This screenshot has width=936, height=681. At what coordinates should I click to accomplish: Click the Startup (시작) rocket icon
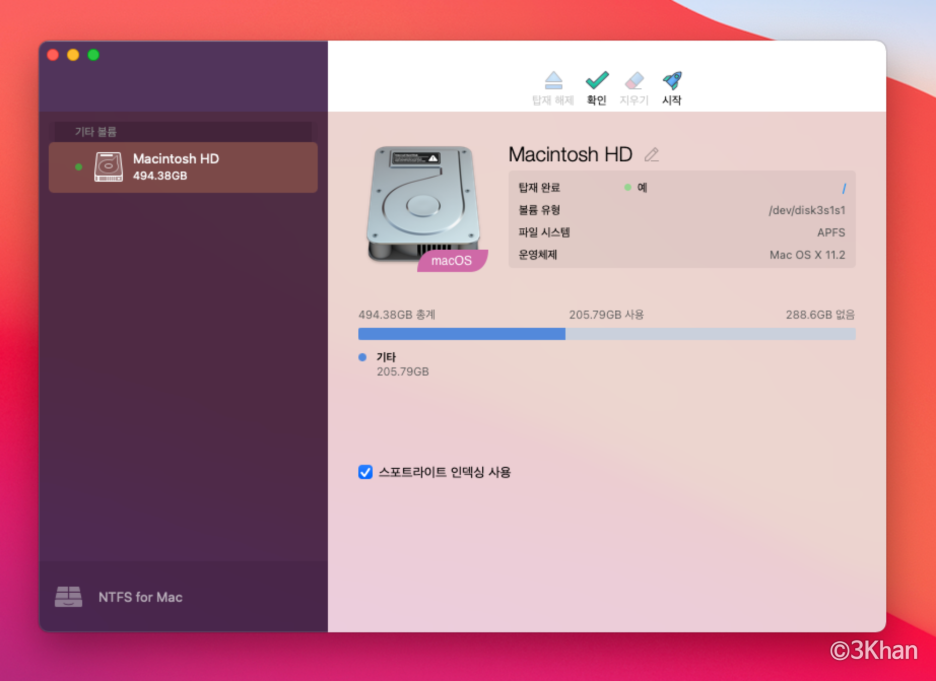[x=672, y=81]
